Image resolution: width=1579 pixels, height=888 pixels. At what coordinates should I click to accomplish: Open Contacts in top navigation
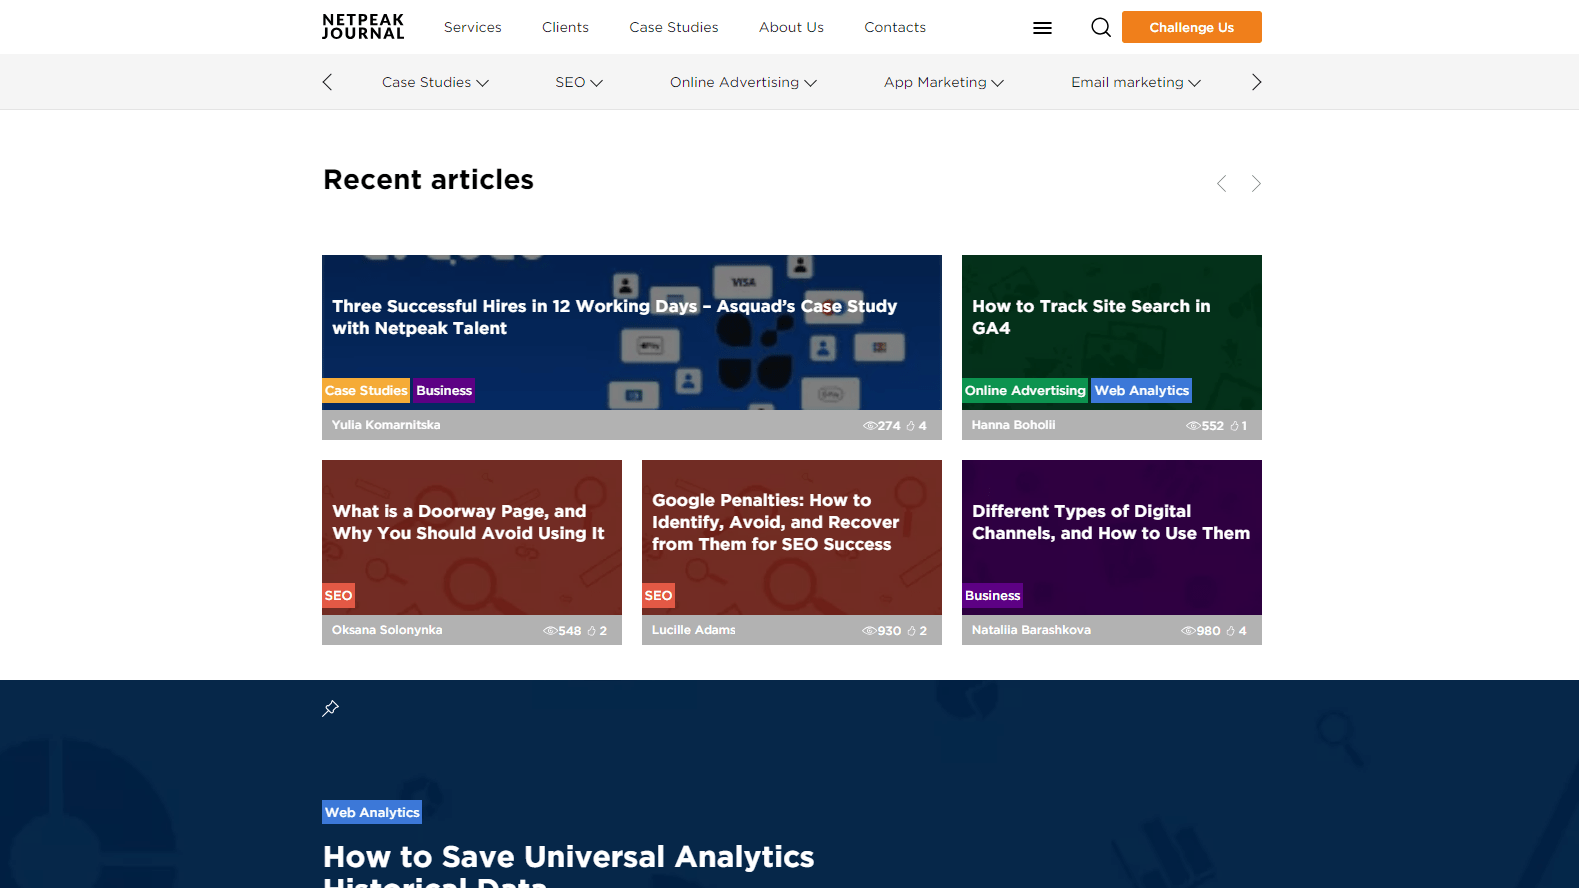point(895,27)
